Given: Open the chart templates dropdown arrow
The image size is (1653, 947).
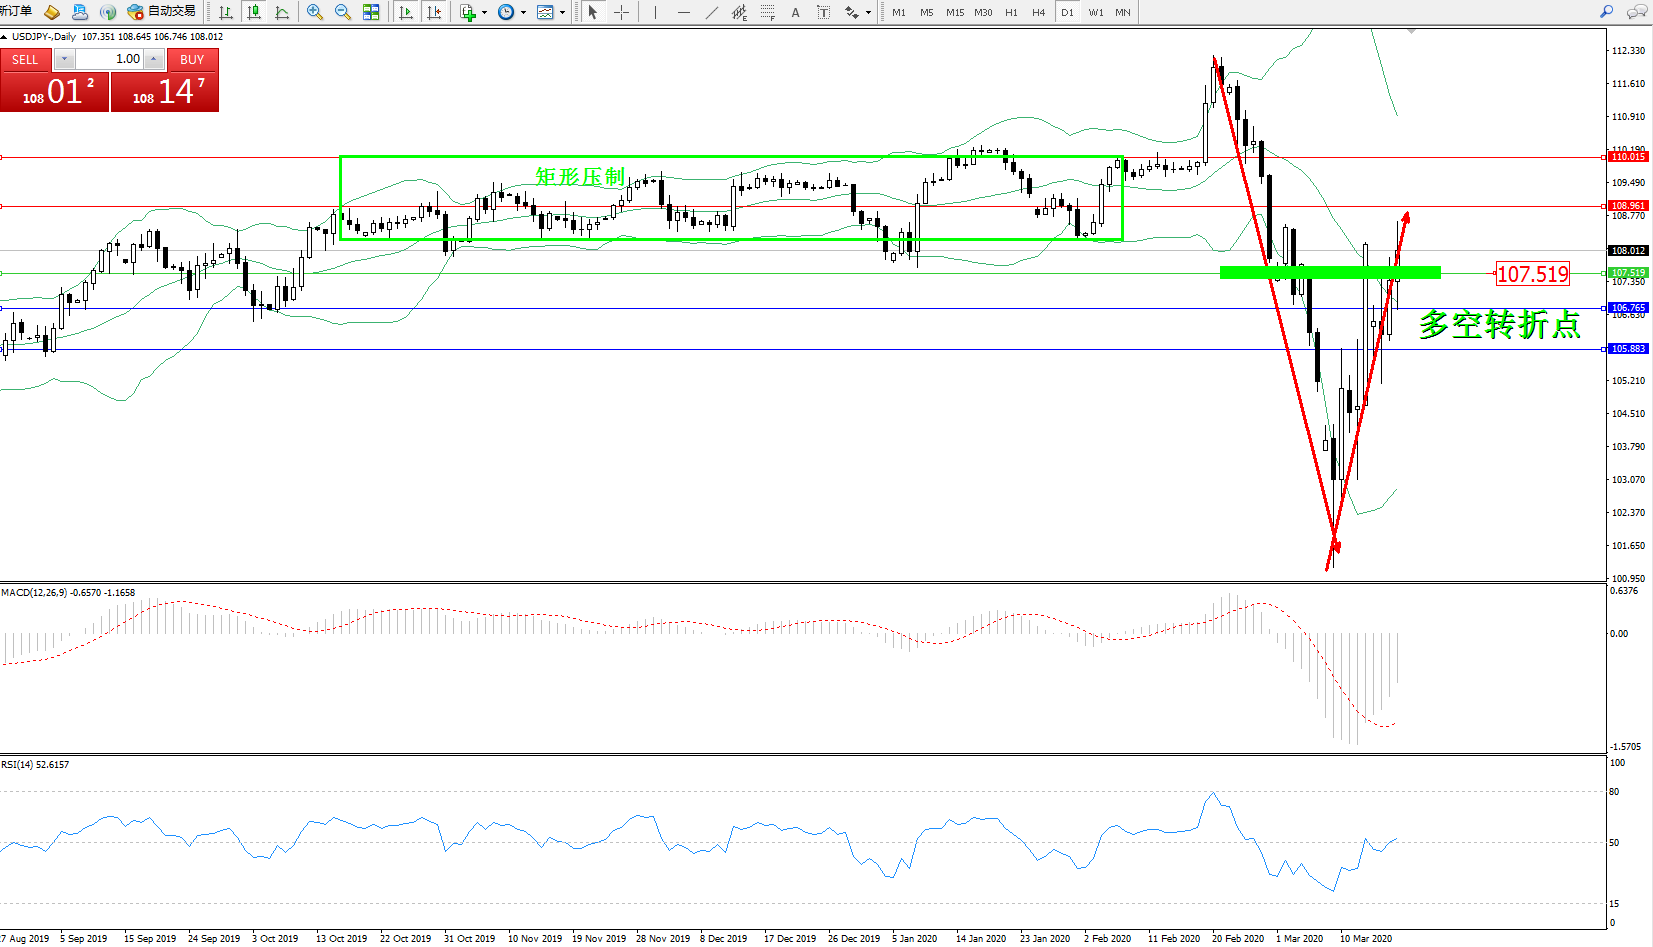Looking at the screenshot, I should tap(562, 13).
